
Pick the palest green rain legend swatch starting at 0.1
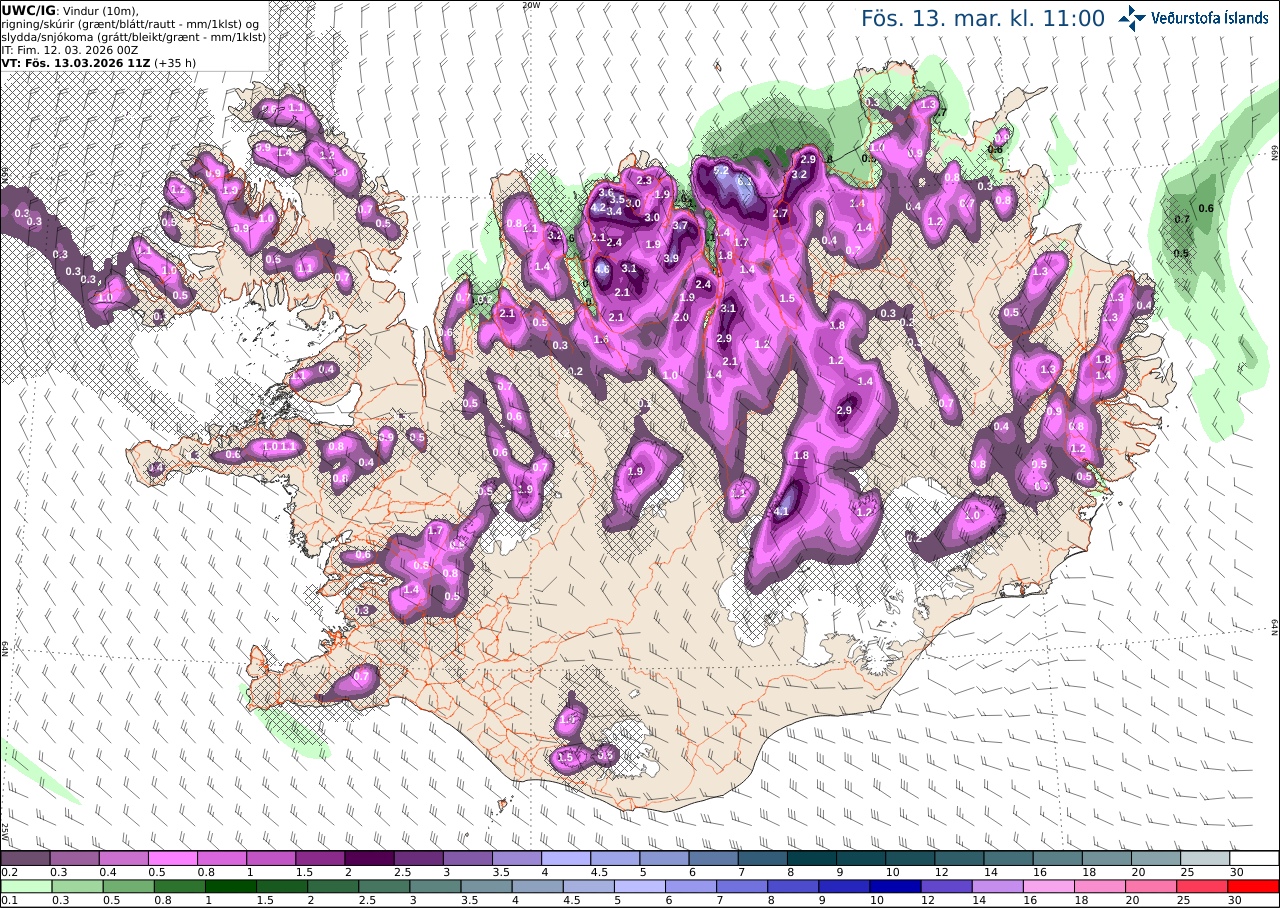[x=25, y=886]
